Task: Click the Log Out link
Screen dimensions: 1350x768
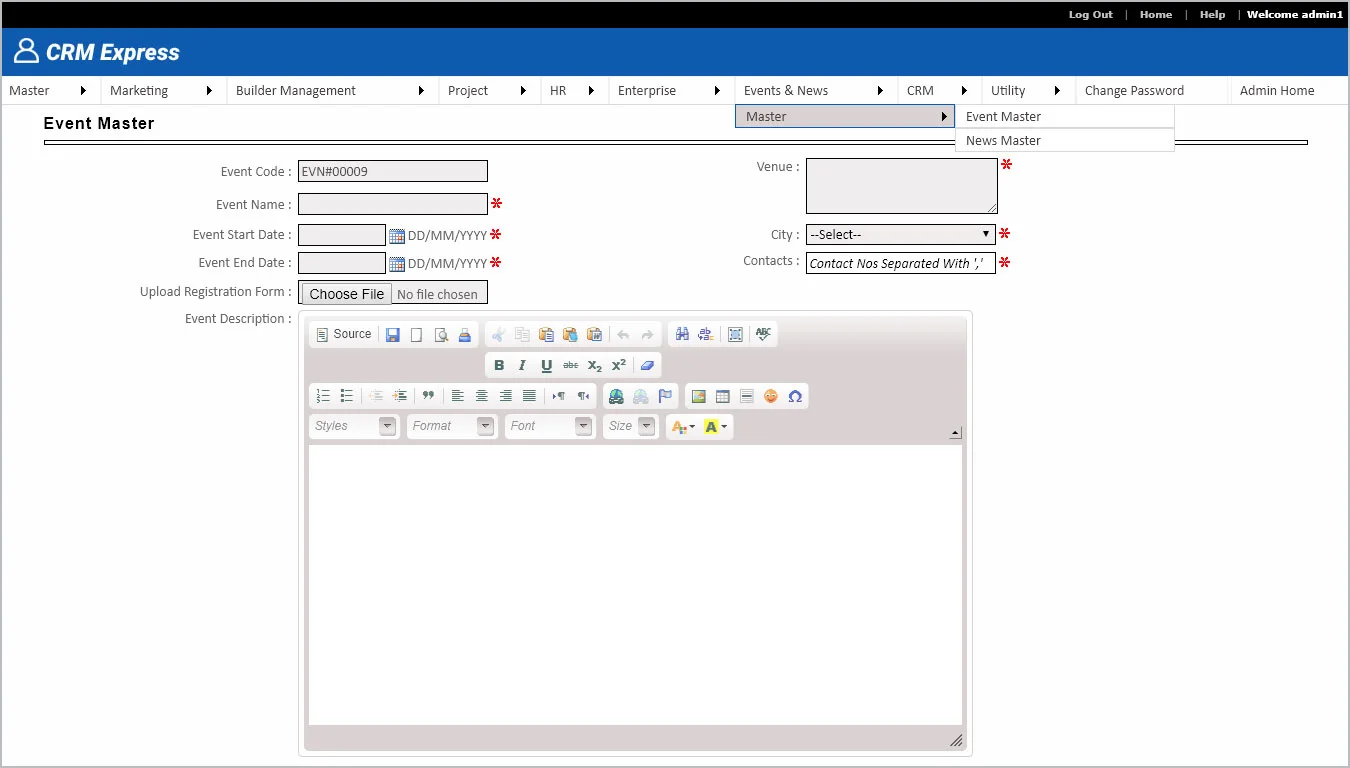Action: pos(1091,14)
